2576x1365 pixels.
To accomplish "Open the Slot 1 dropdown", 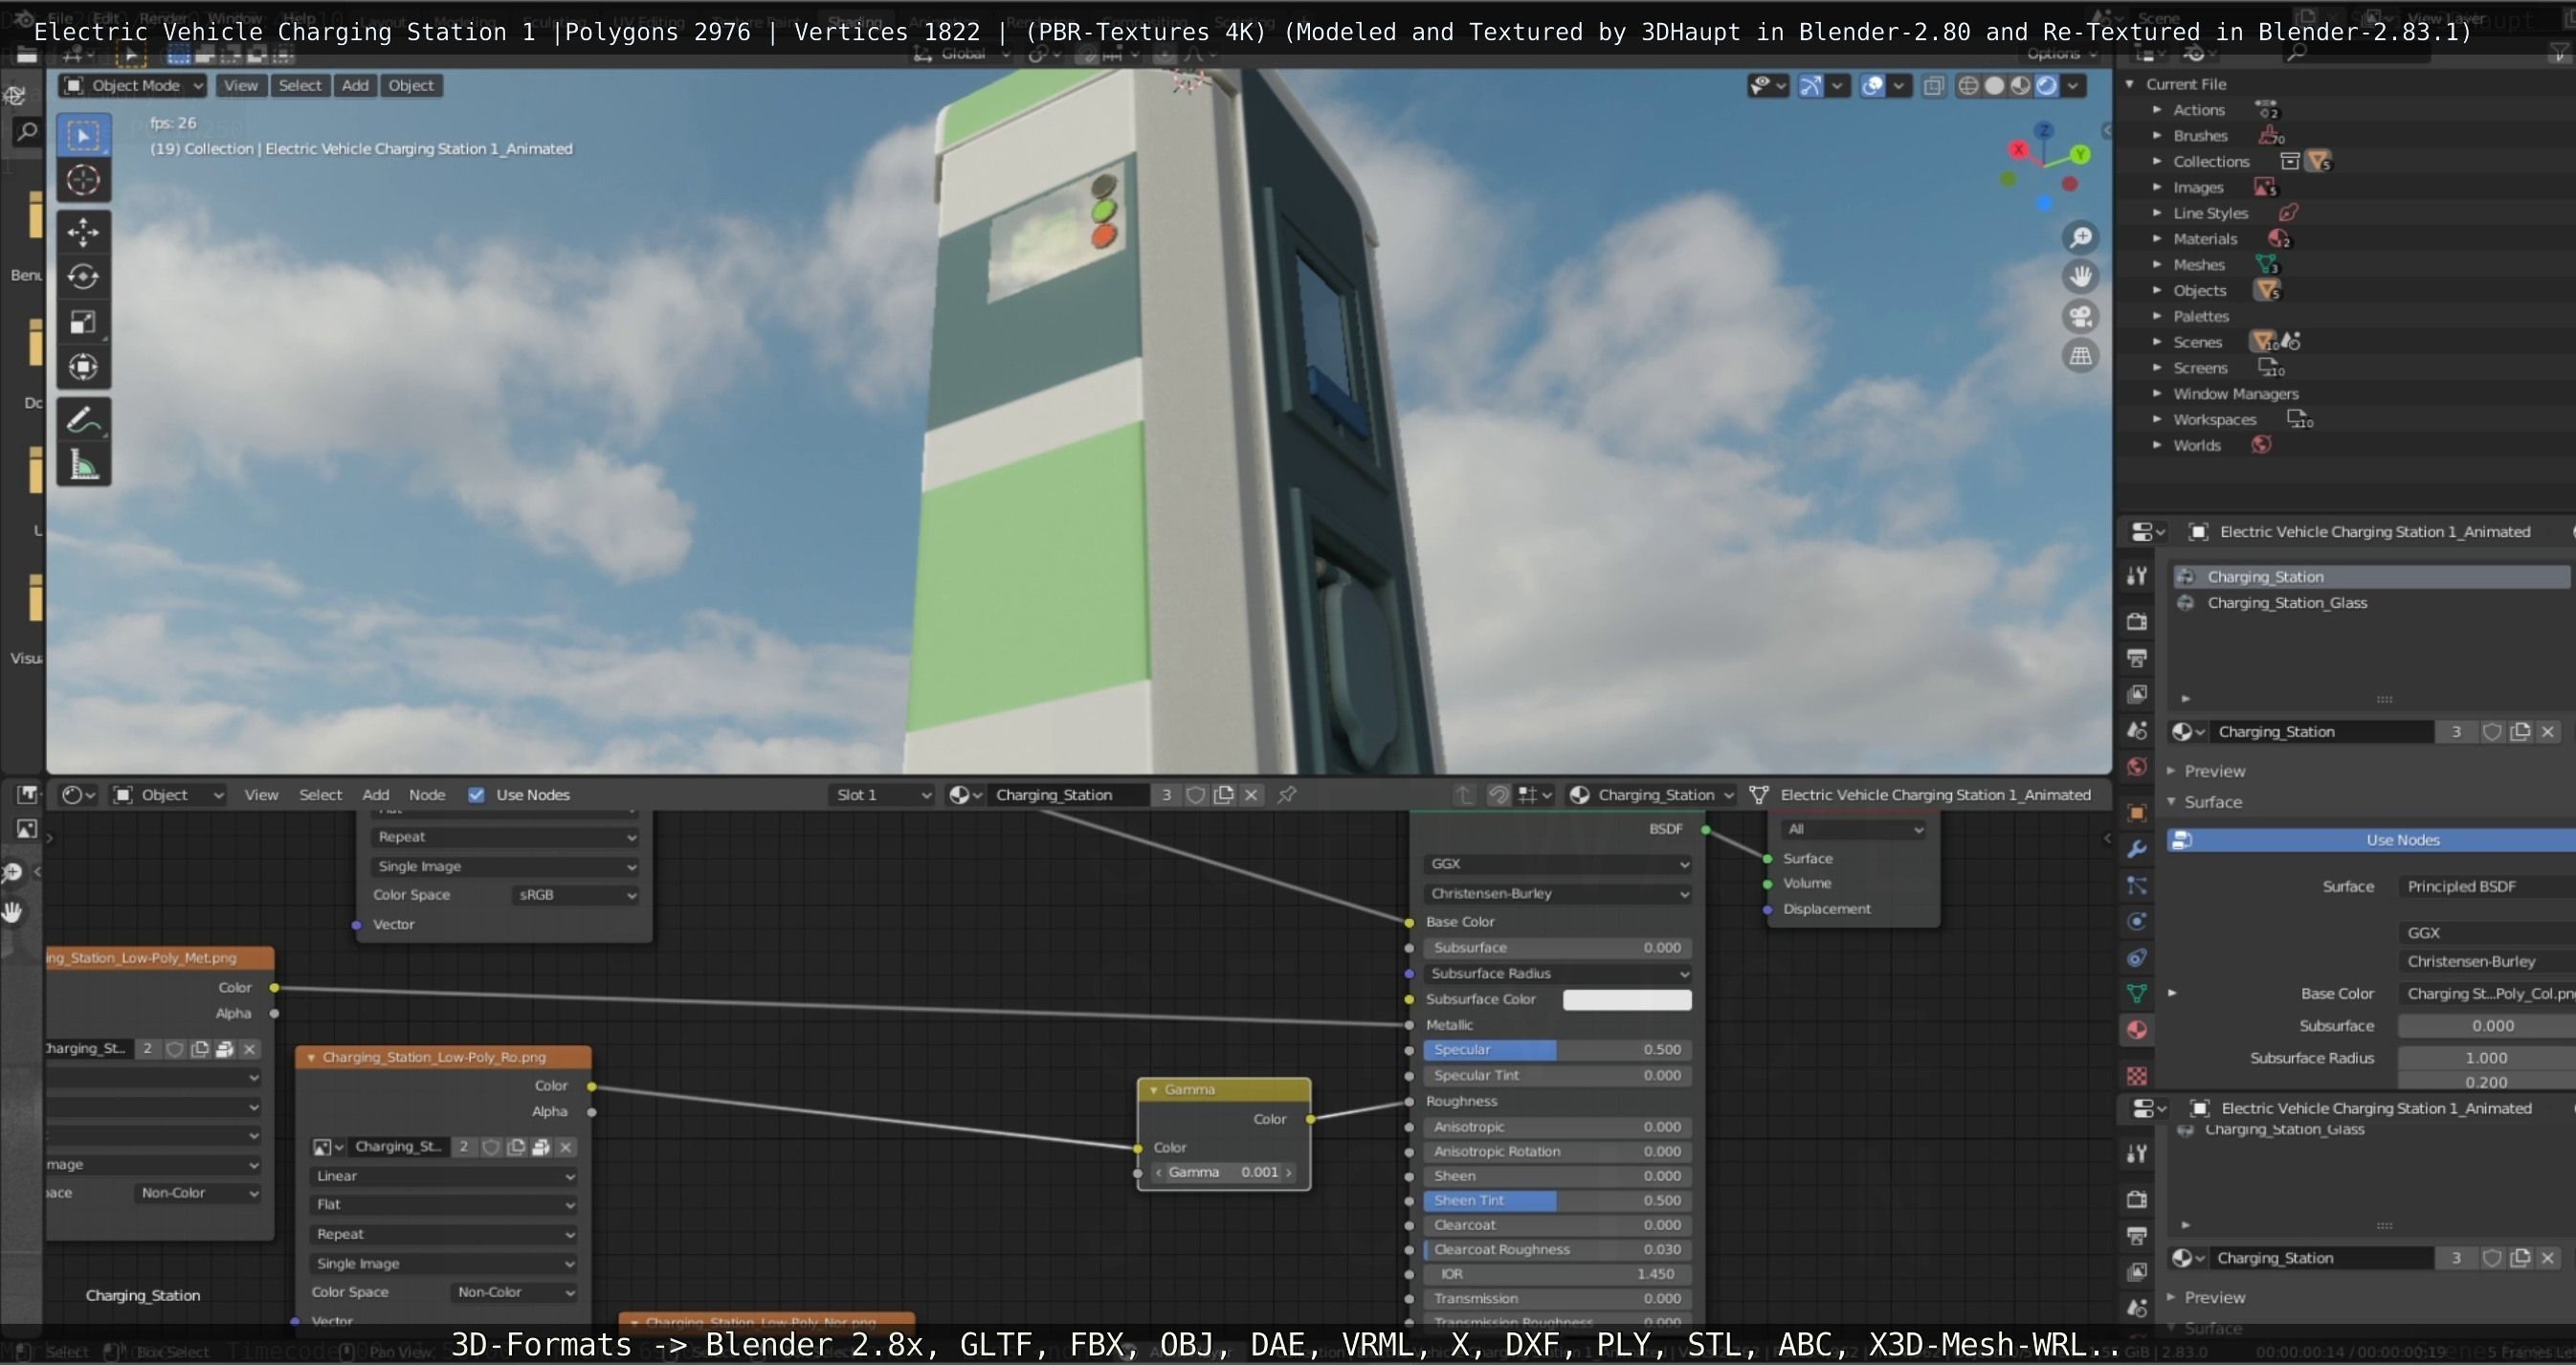I will [883, 795].
